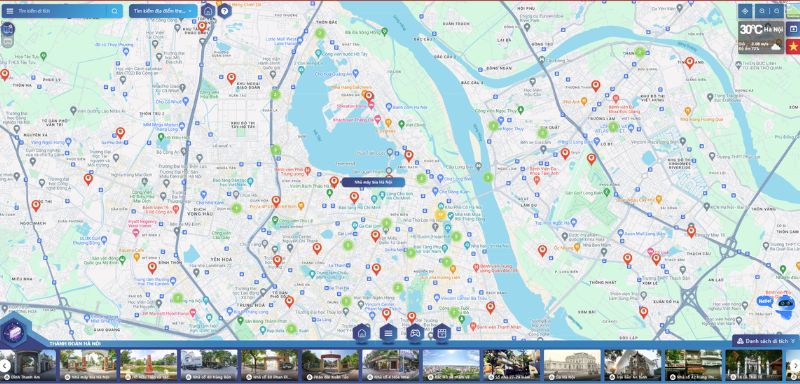800x384 pixels.
Task: Click the 'Nhà máy bia Hà Nội' map tooltip
Action: pyautogui.click(x=373, y=182)
